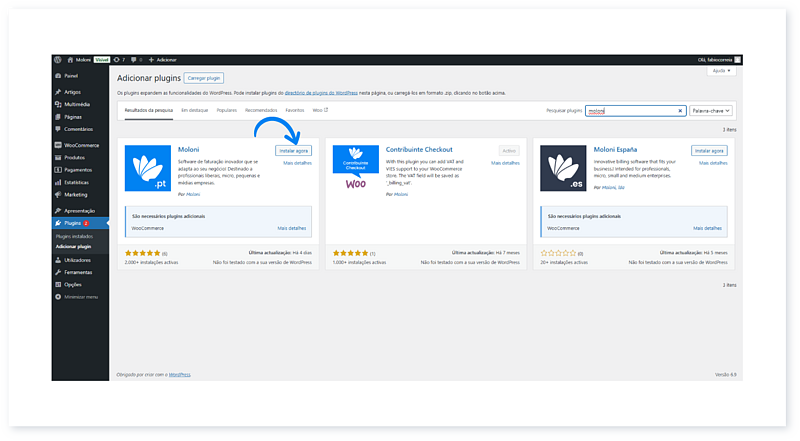This screenshot has width=800, height=441.
Task: Go to Multimédia library in sidebar
Action: click(76, 104)
